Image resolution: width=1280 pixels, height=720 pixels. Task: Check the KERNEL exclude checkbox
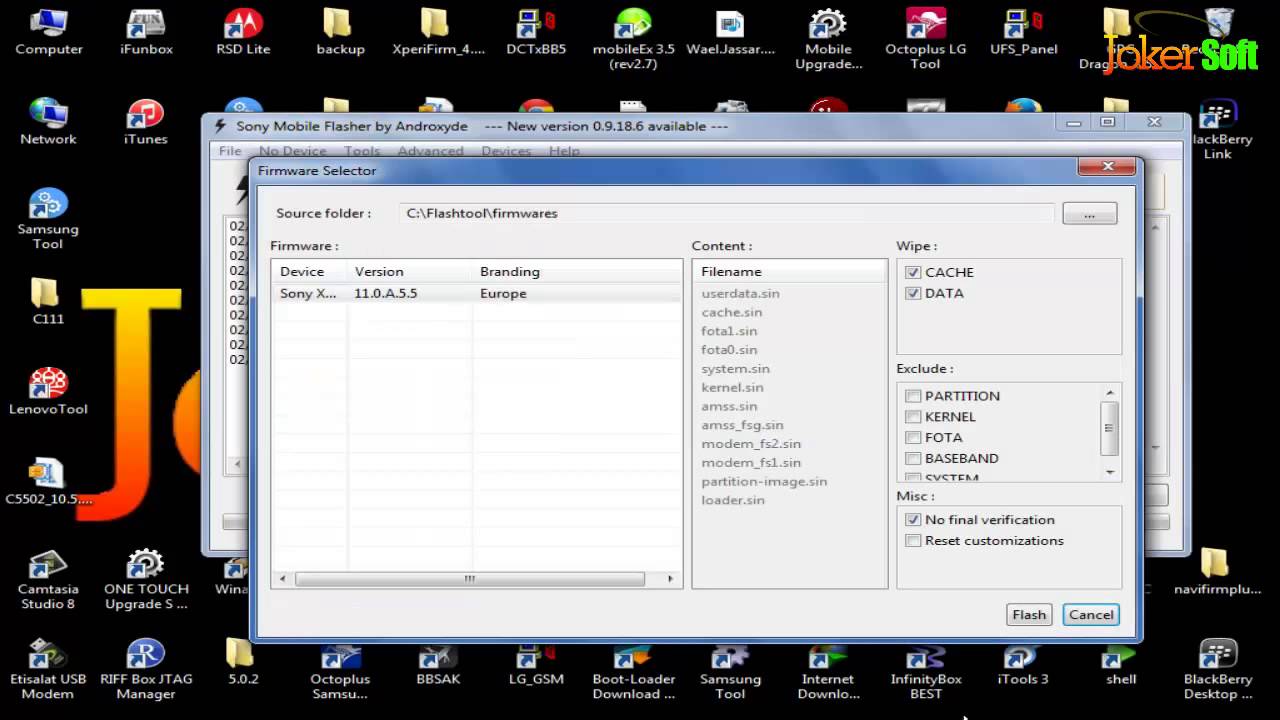tap(913, 417)
